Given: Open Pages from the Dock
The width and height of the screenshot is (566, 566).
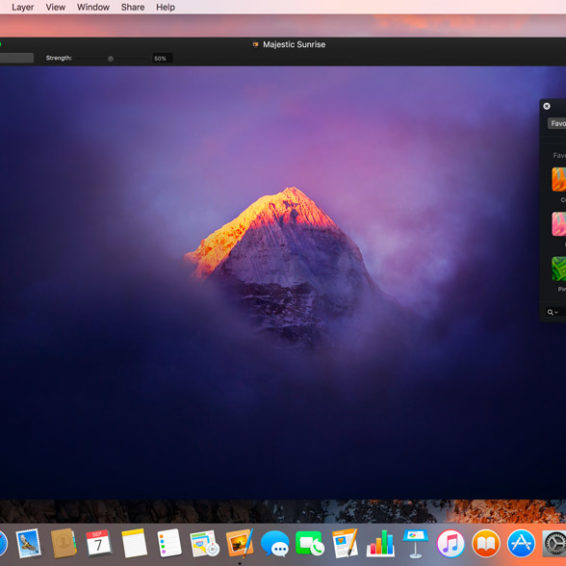Looking at the screenshot, I should click(345, 543).
